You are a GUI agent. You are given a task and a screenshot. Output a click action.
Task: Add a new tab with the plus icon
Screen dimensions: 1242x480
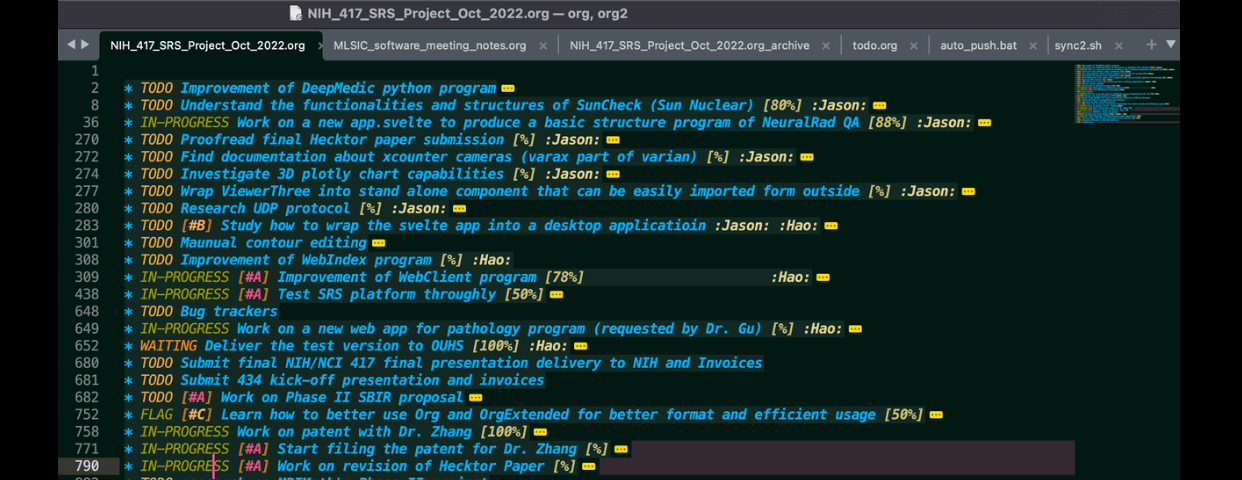(x=1151, y=45)
